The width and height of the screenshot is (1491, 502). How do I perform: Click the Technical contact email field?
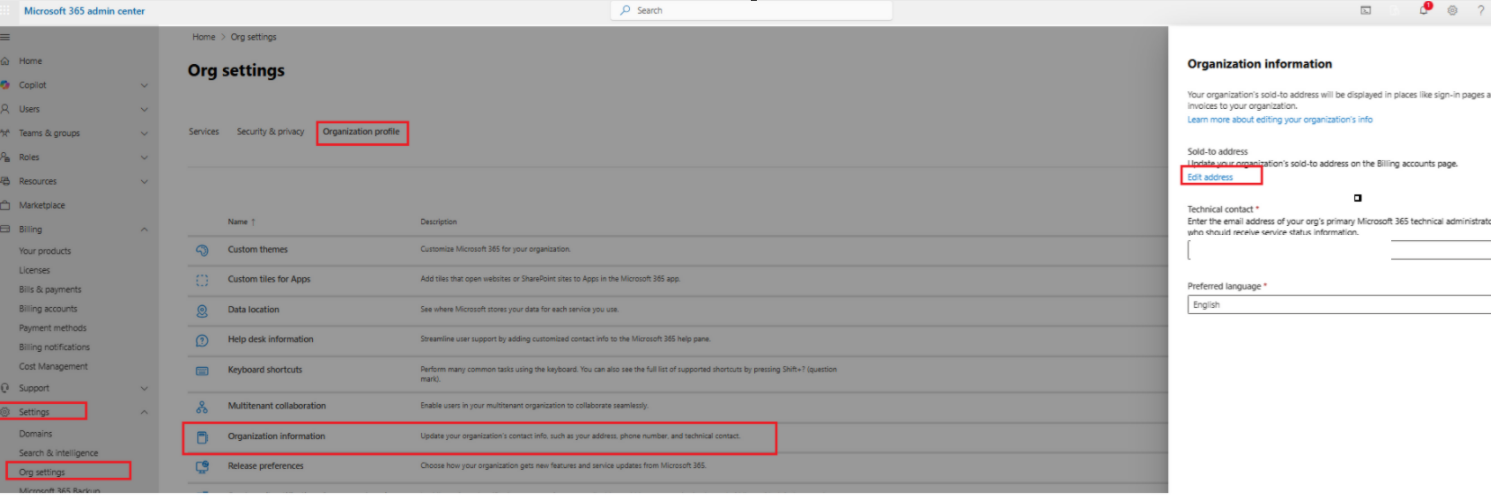pos(1339,250)
